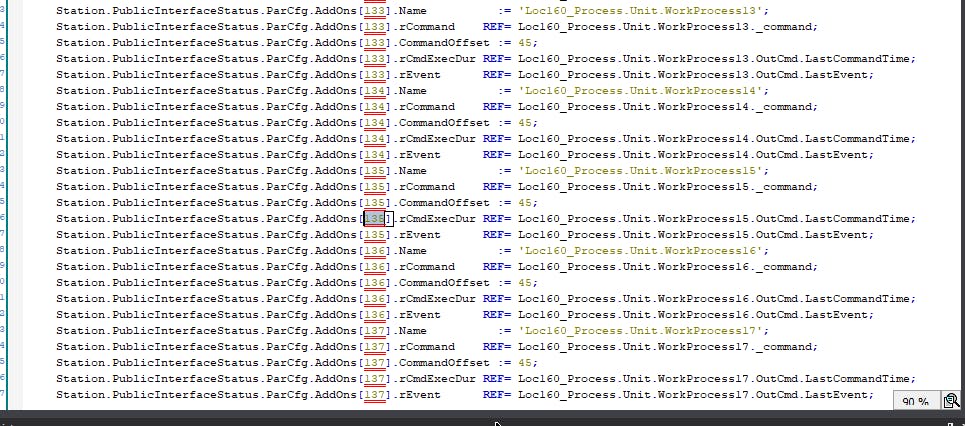This screenshot has height=426, width=965.
Task: Open the 90 % zoom level dropdown
Action: [x=916, y=400]
